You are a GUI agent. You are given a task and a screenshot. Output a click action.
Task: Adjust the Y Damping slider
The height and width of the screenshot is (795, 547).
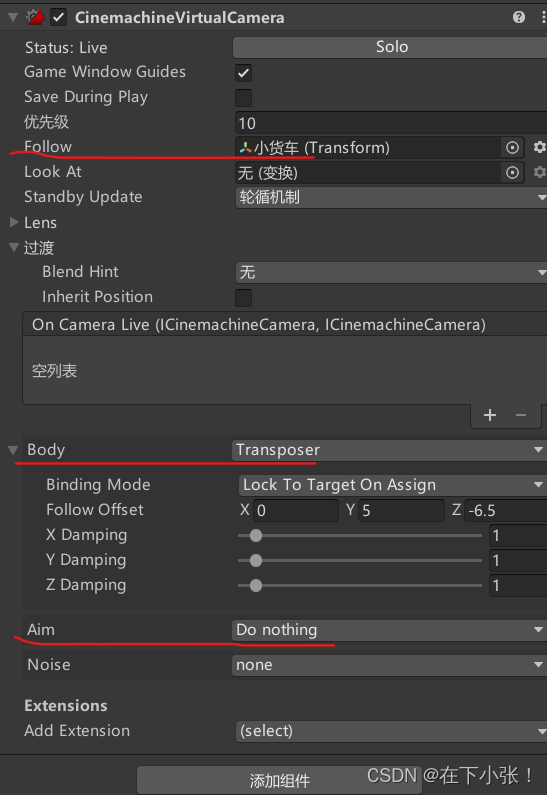[360, 560]
